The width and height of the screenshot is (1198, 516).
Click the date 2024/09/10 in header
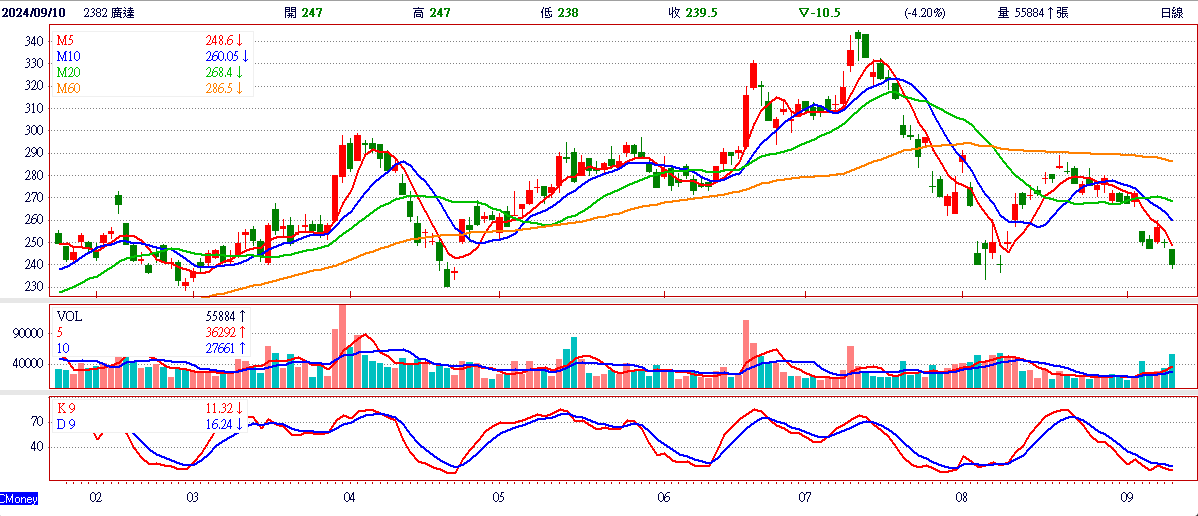point(32,13)
